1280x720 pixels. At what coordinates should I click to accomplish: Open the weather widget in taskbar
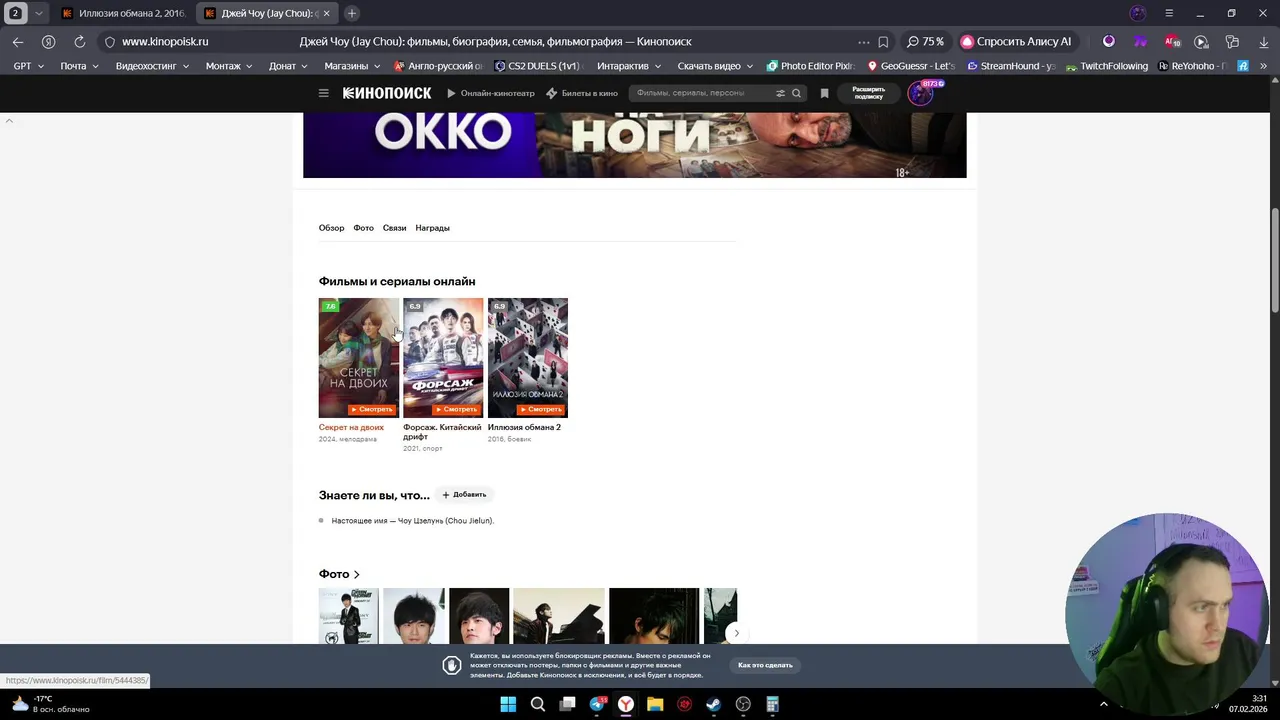tap(50, 704)
